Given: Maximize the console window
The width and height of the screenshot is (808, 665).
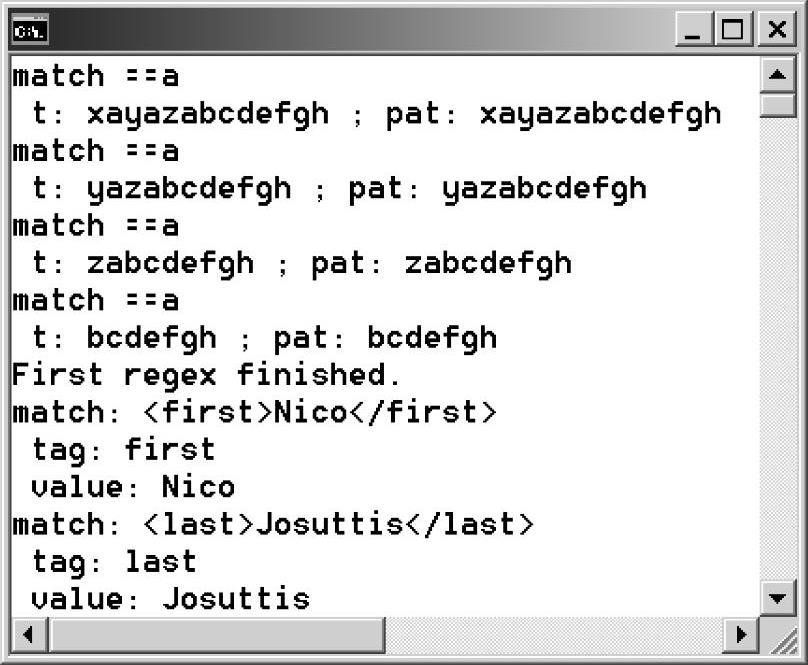Looking at the screenshot, I should [735, 30].
